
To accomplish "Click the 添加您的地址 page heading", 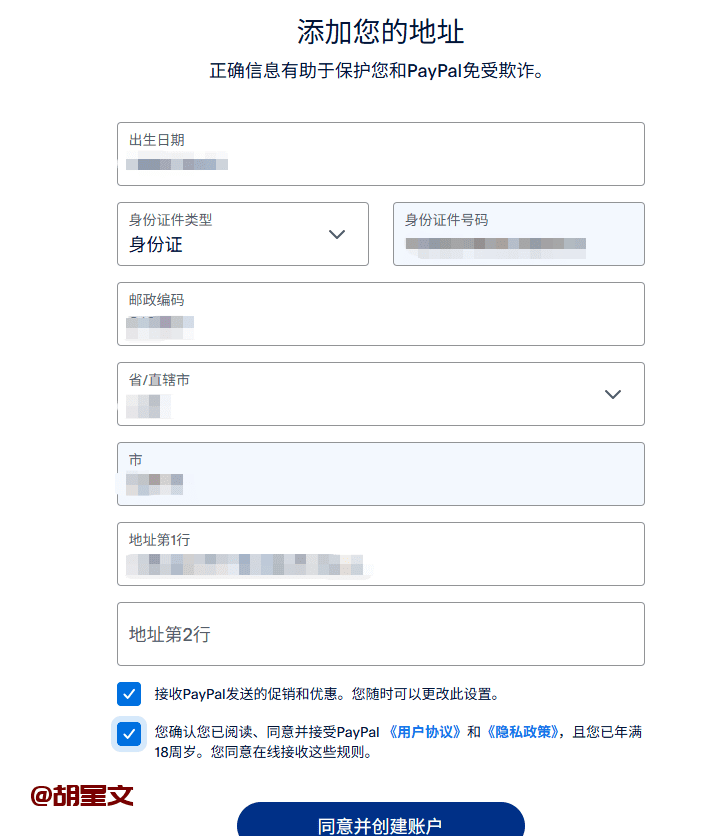I will click(x=380, y=31).
